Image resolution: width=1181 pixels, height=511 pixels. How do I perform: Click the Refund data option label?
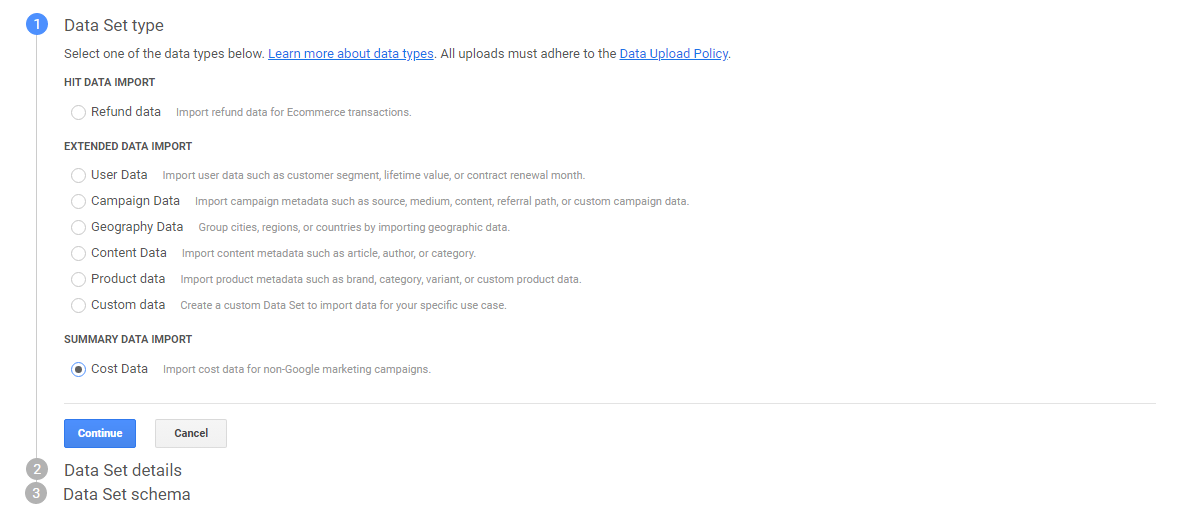(x=126, y=112)
